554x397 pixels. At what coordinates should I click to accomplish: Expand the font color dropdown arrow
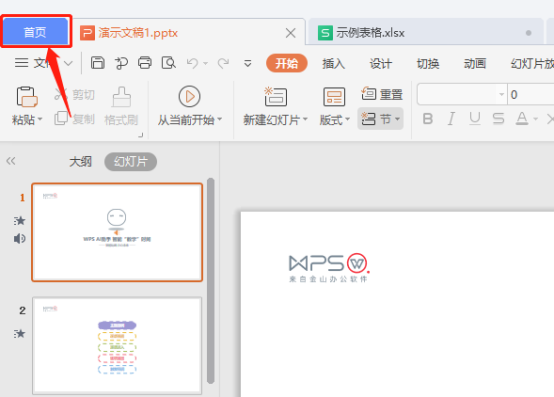click(x=536, y=119)
